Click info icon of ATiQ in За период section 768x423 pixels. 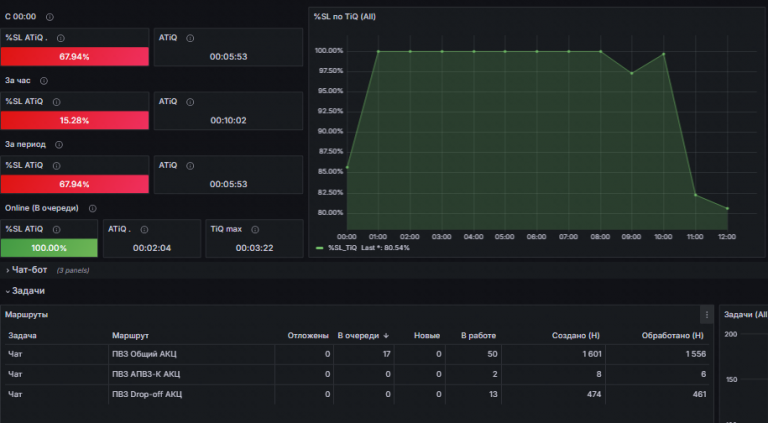190,166
